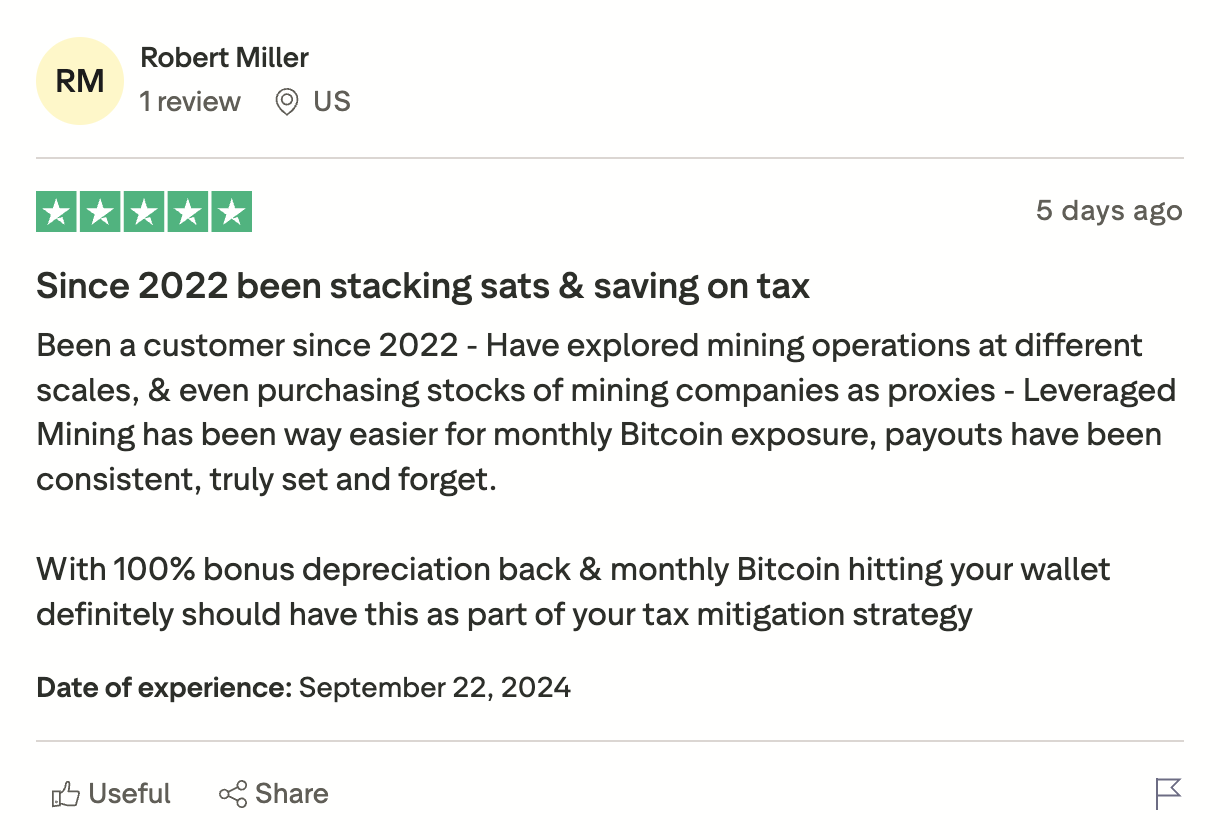Click the location pin icon
The width and height of the screenshot is (1220, 840).
[x=287, y=102]
